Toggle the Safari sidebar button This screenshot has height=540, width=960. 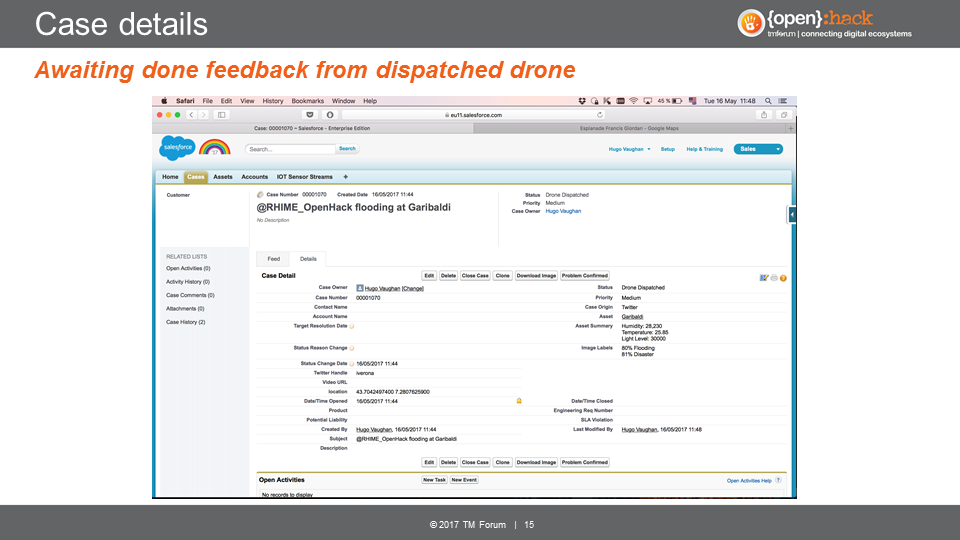tap(222, 114)
